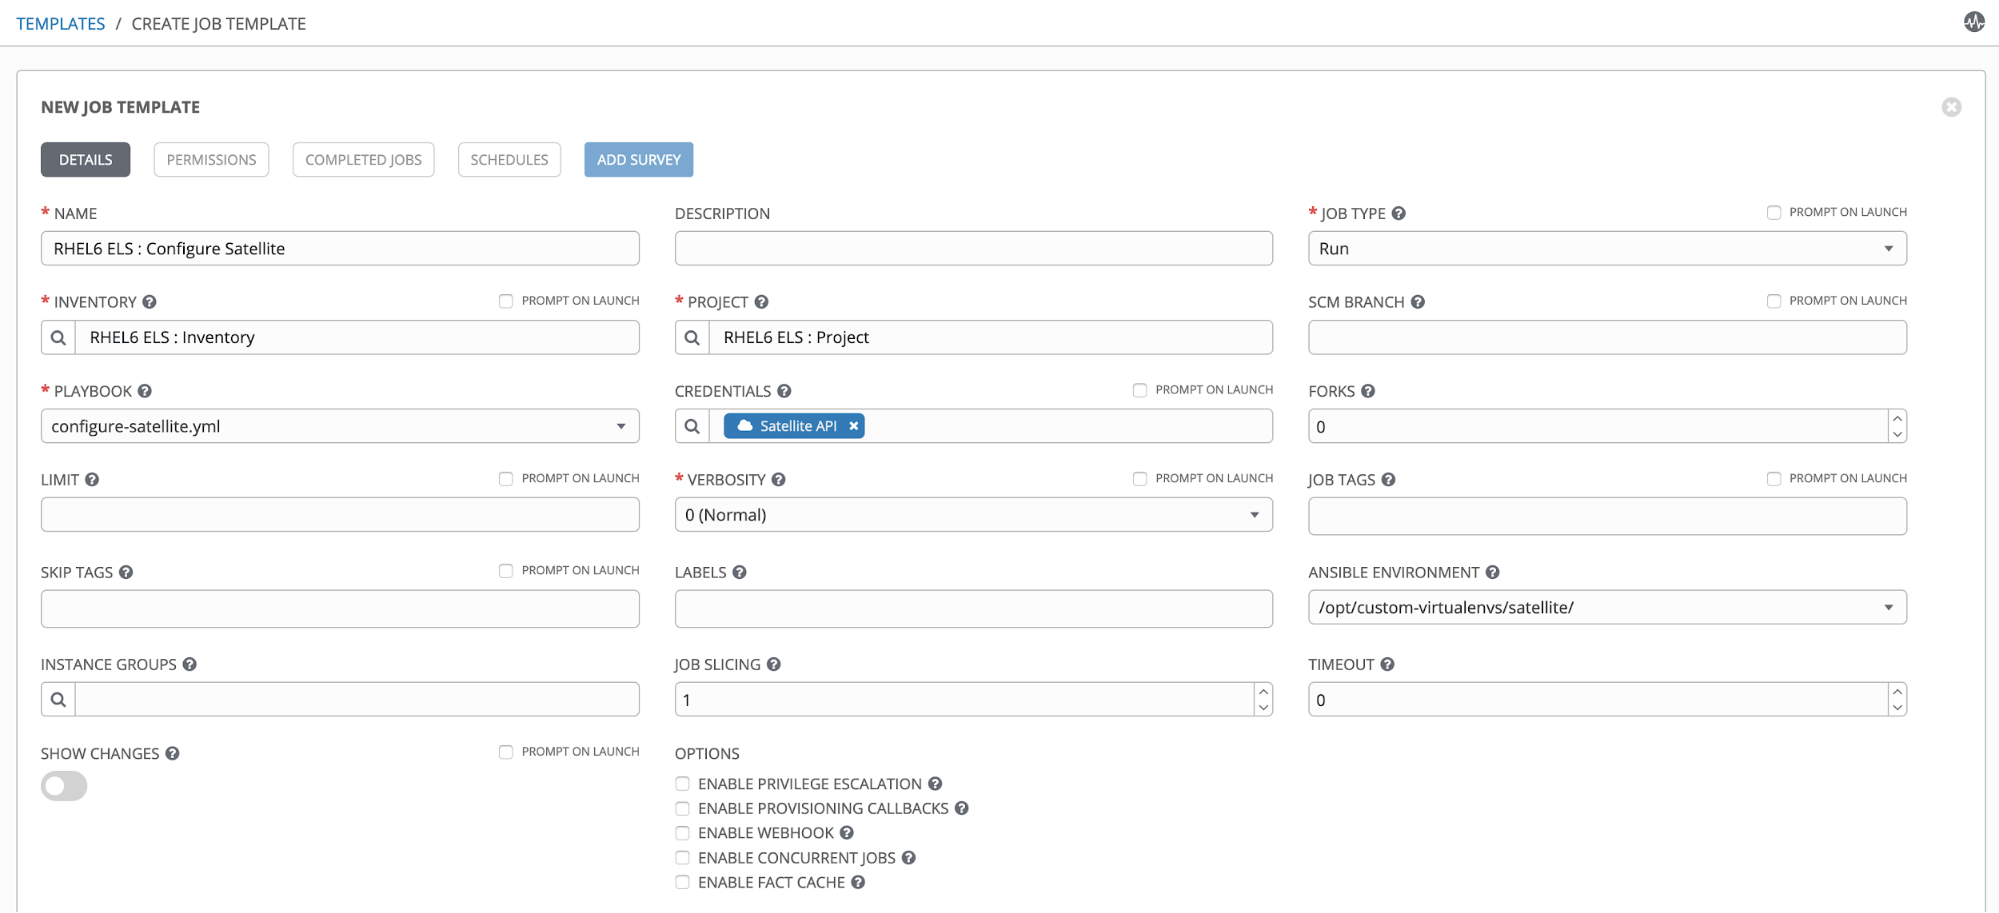Enable Privilege Escalation checkbox
1999x913 pixels.
tap(682, 784)
